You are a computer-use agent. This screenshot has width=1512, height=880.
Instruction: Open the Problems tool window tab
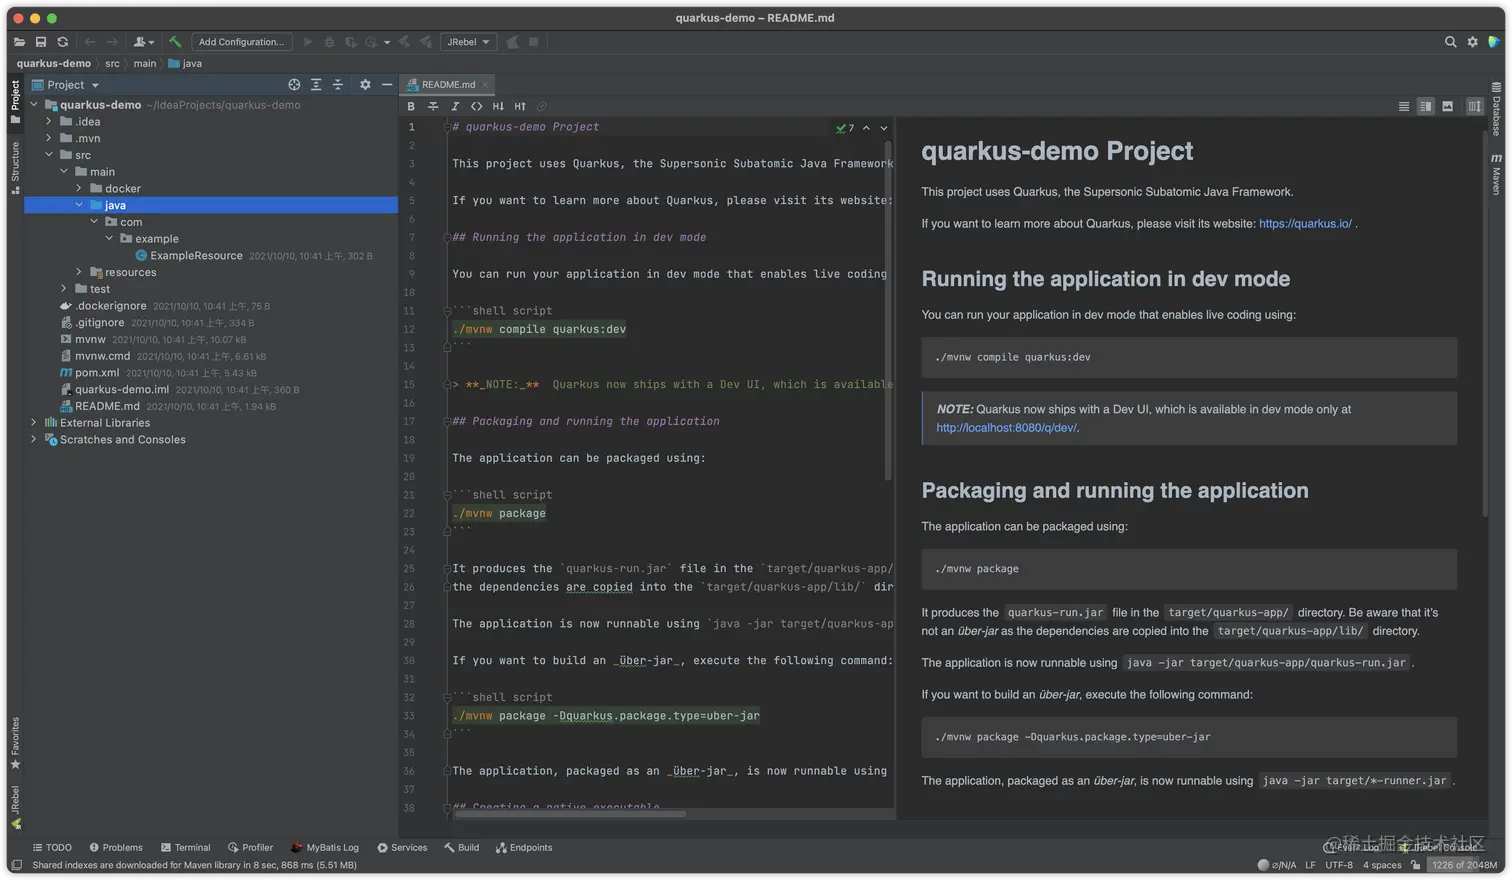pos(116,848)
